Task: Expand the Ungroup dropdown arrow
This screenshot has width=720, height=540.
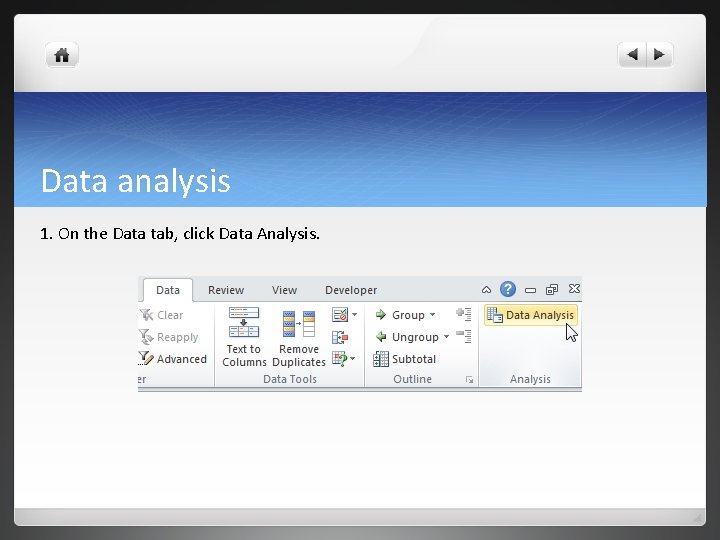Action: tap(446, 337)
